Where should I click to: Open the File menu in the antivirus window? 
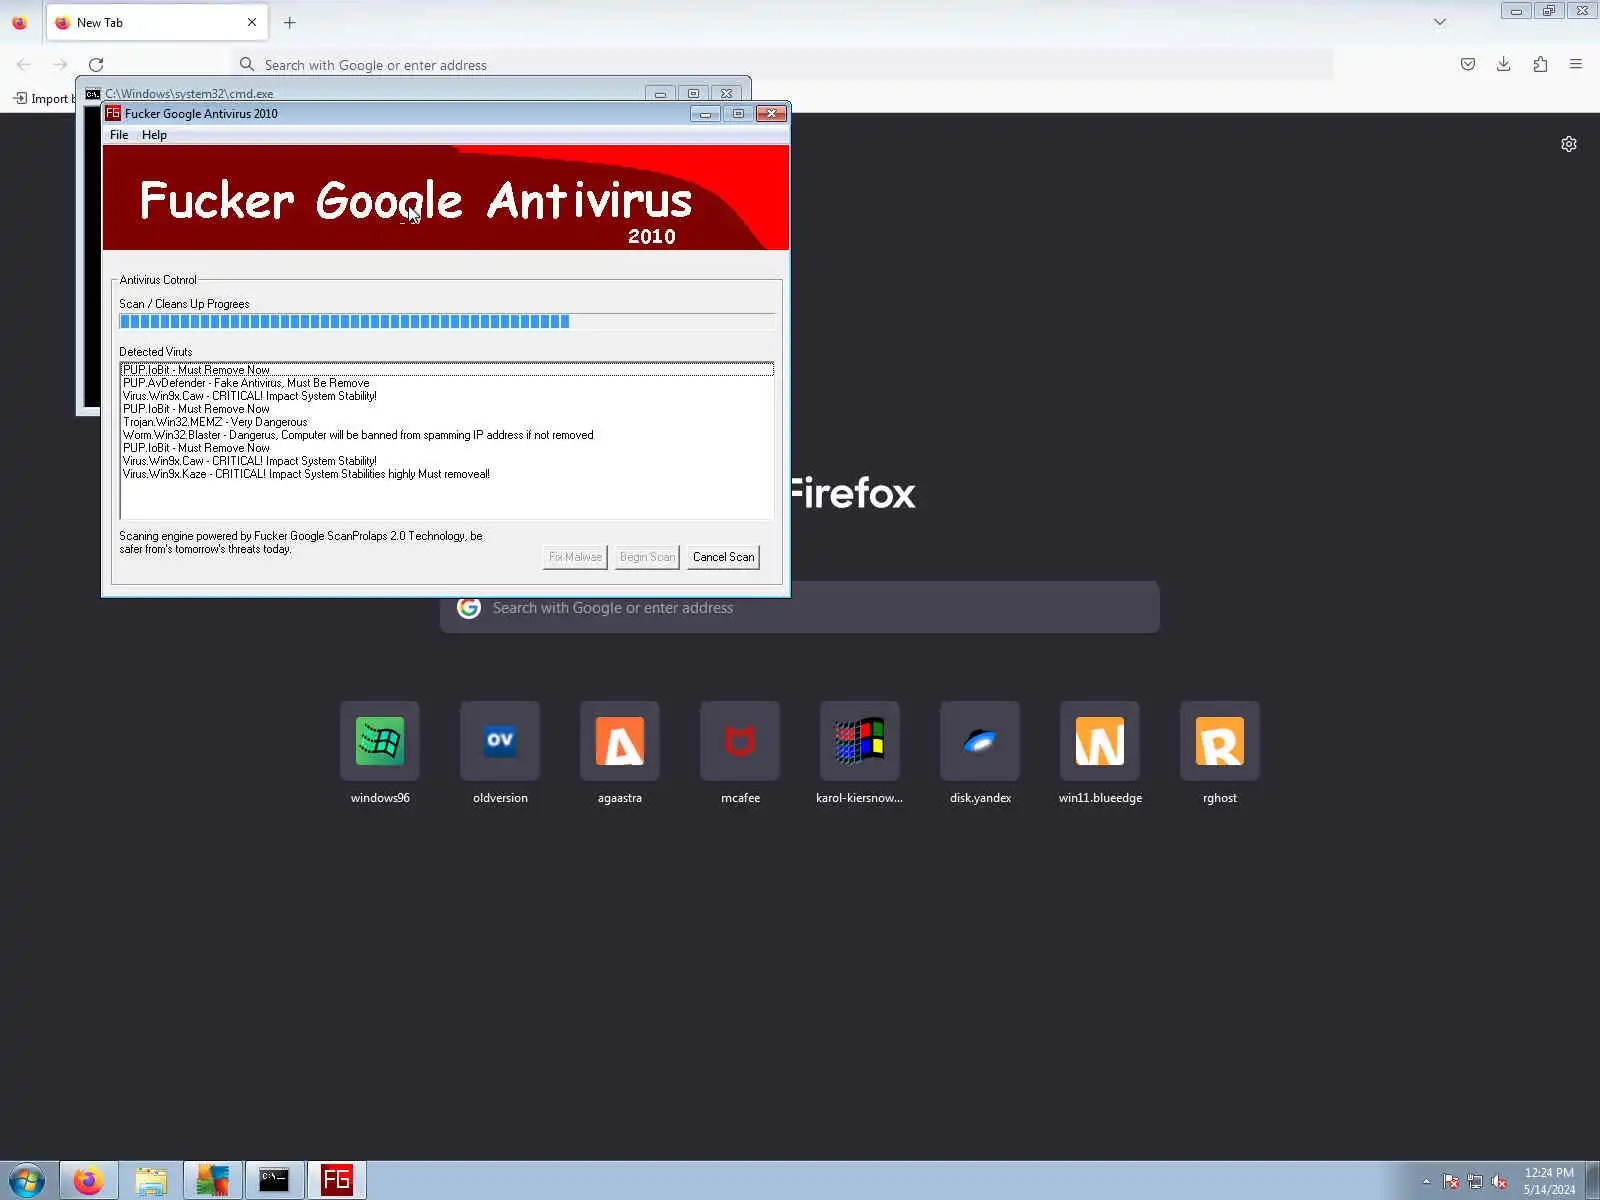click(x=119, y=135)
